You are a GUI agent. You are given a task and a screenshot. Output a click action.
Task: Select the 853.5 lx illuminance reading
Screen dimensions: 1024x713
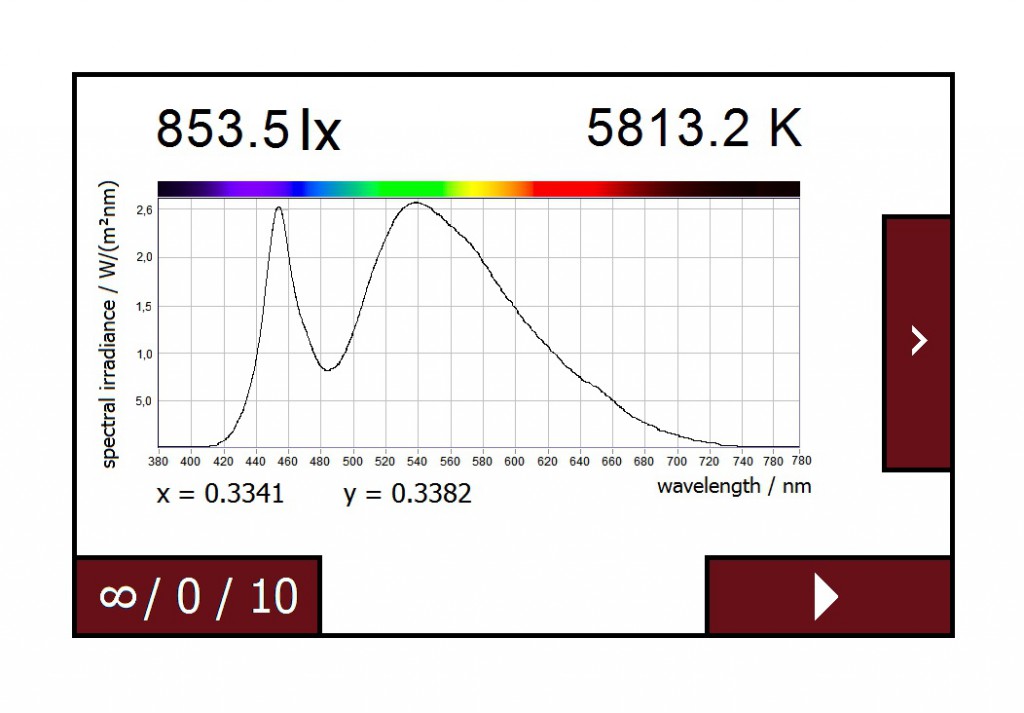coord(246,128)
